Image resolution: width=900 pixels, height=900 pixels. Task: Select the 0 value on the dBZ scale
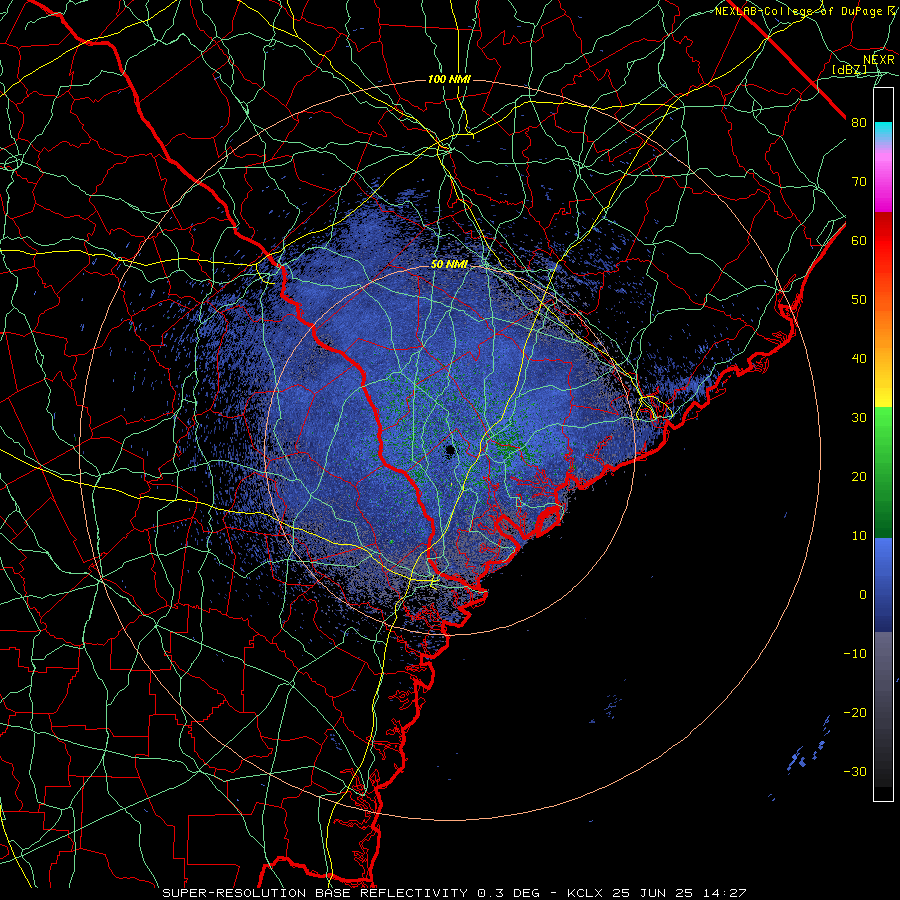pos(863,595)
